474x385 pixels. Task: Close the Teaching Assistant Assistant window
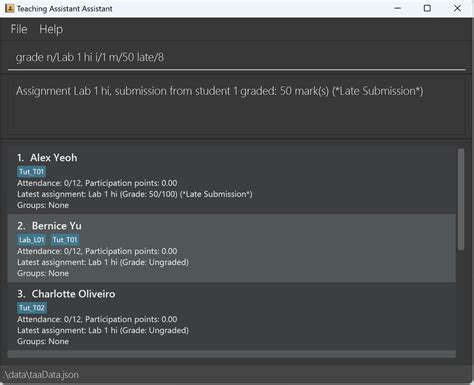tap(457, 8)
